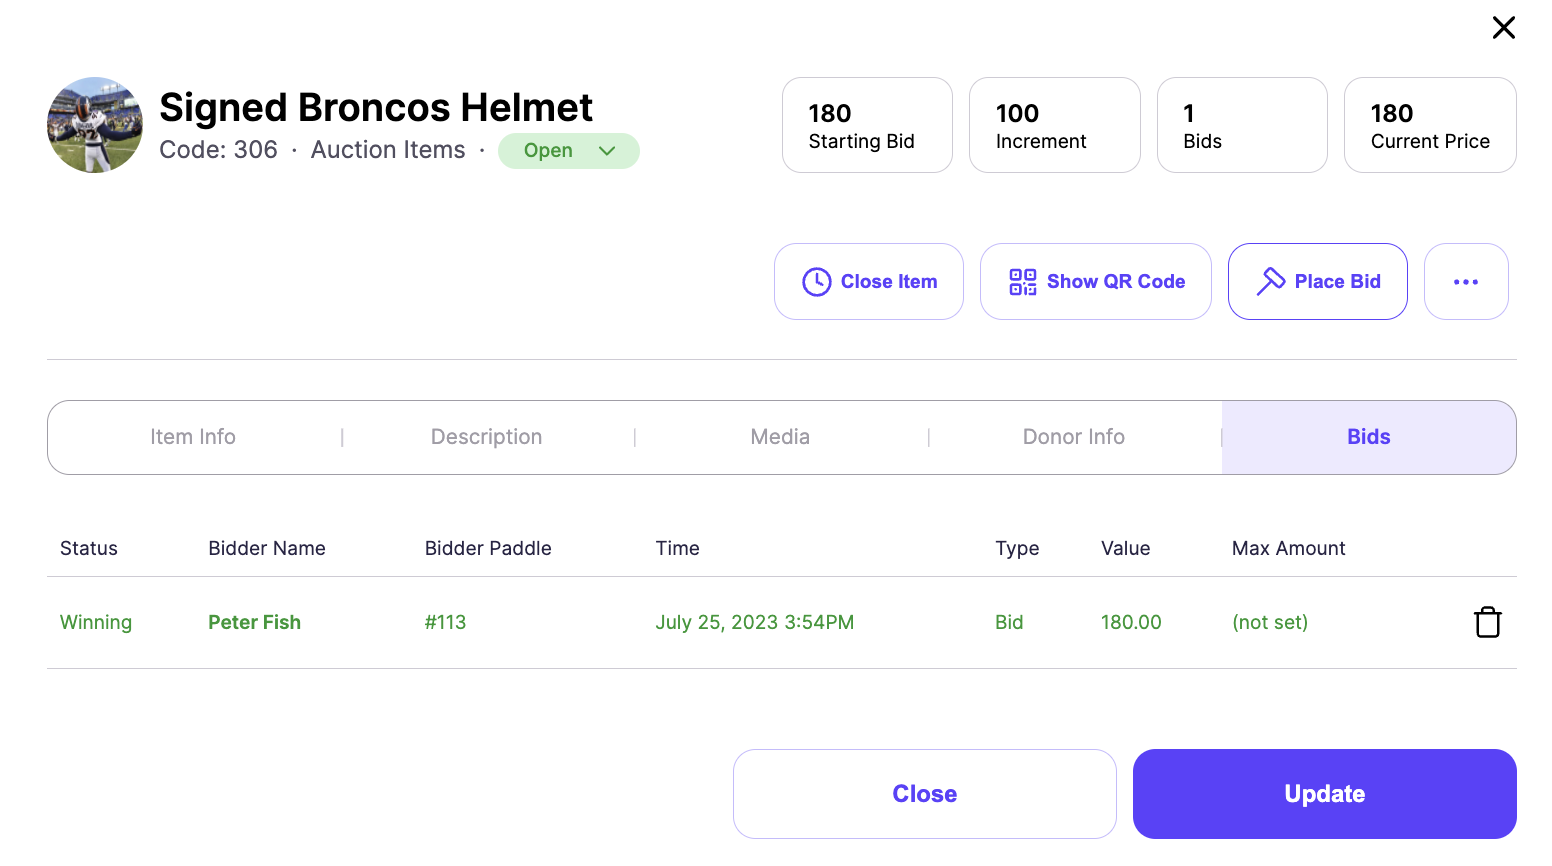Dismiss the dialog with the X icon
This screenshot has width=1552, height=866.
1503,28
